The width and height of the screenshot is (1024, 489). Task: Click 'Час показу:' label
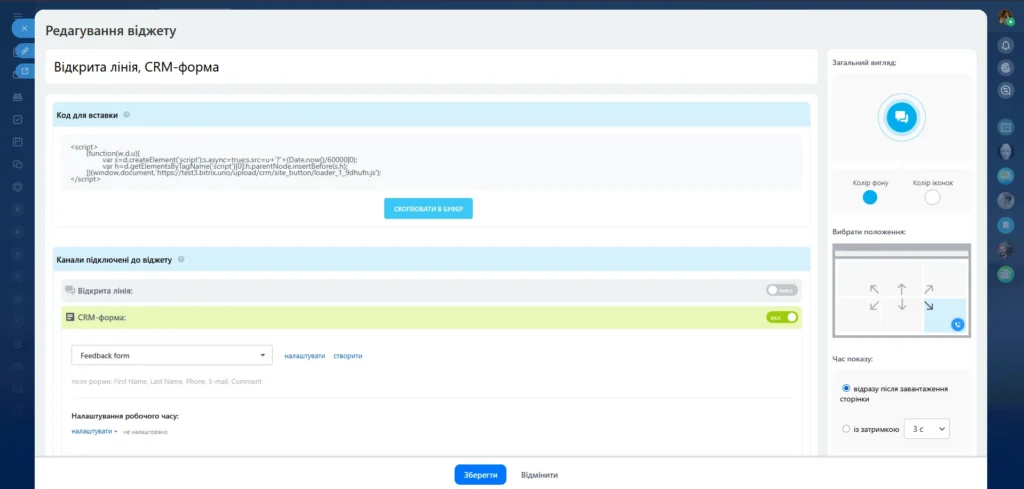(853, 359)
